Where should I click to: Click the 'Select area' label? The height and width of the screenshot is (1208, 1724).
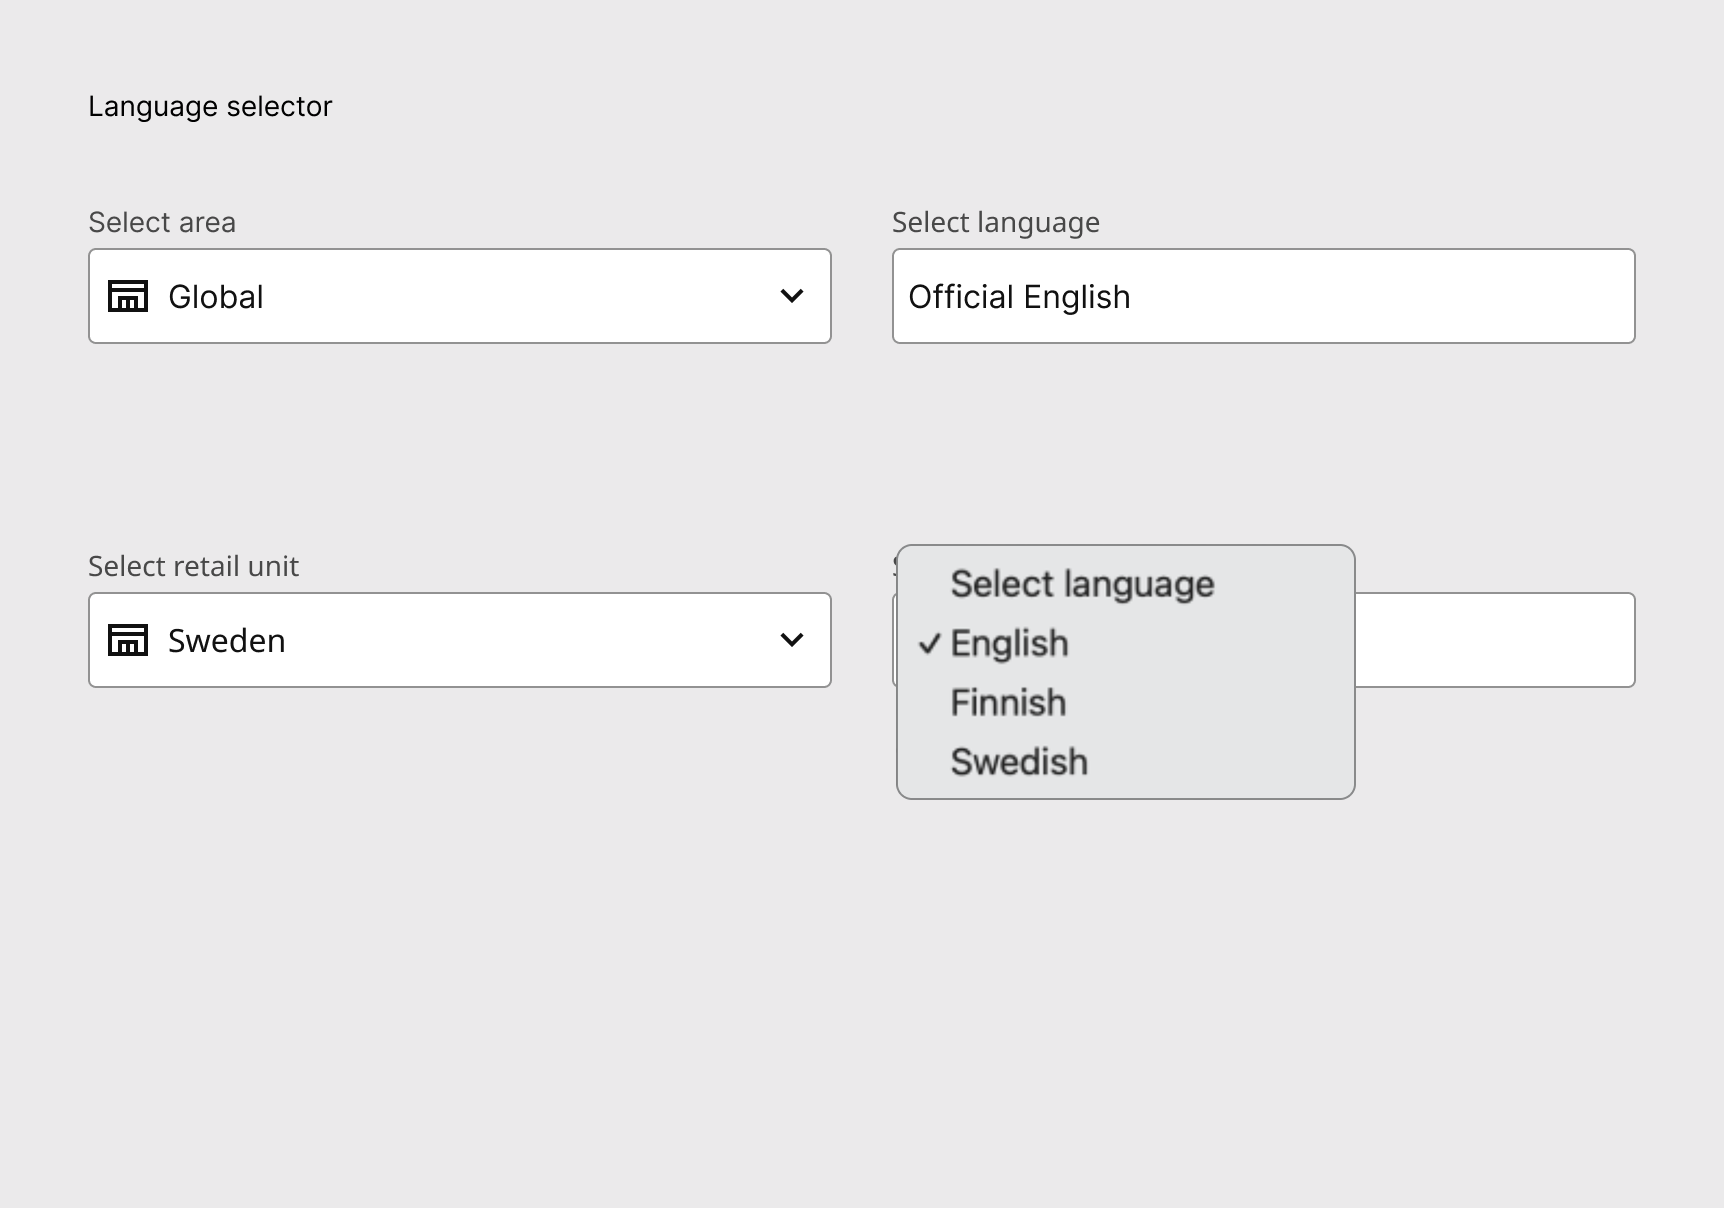[162, 222]
